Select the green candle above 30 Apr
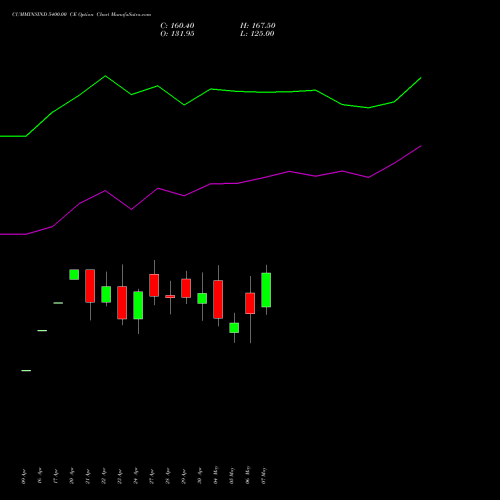This screenshot has height=500, width=500. tap(202, 298)
